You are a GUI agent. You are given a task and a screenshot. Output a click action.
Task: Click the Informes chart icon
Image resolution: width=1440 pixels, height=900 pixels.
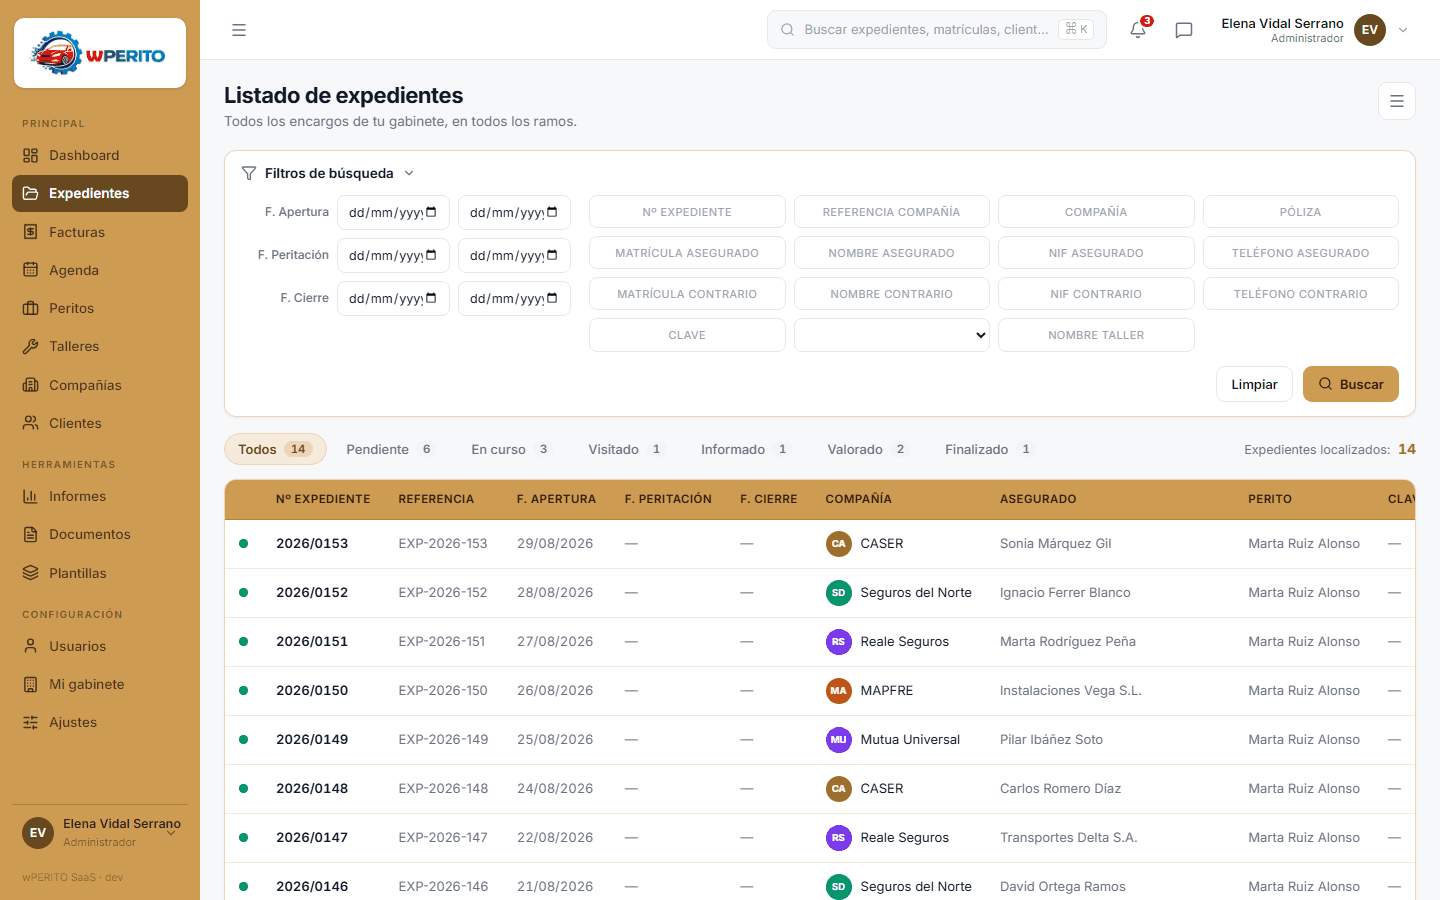[31, 496]
